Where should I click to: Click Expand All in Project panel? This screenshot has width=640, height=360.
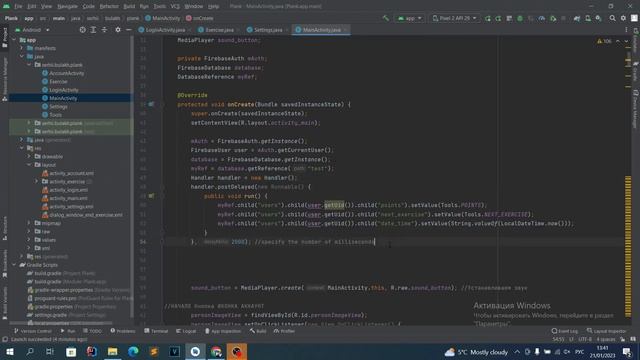93,30
